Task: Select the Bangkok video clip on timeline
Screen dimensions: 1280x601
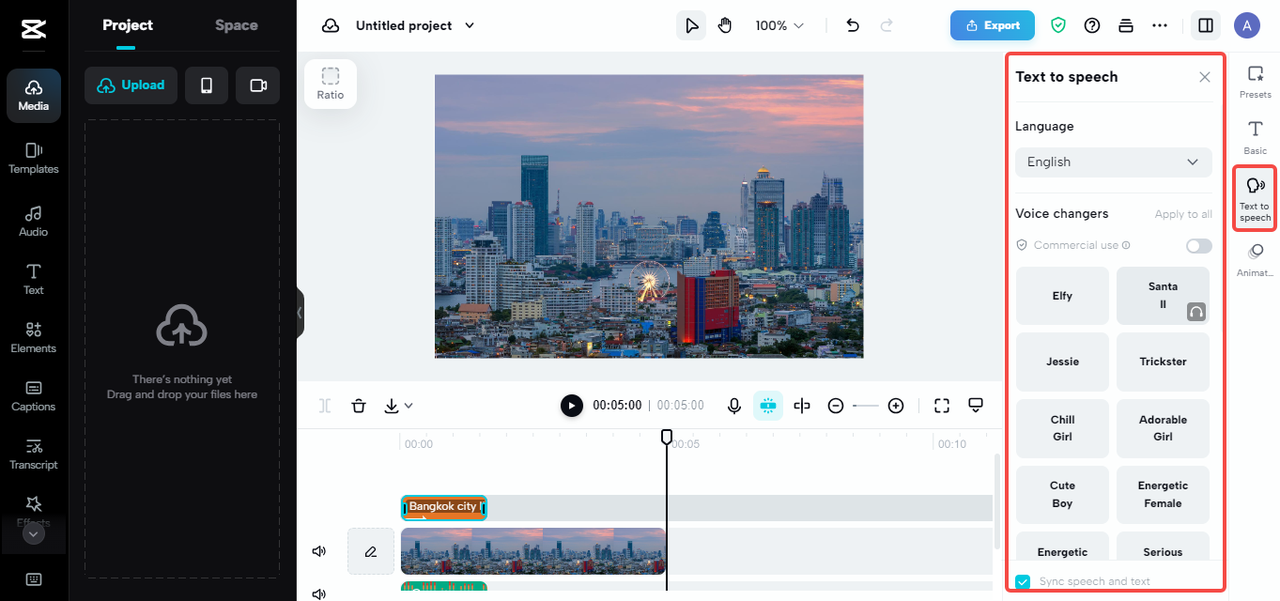Action: coord(533,551)
